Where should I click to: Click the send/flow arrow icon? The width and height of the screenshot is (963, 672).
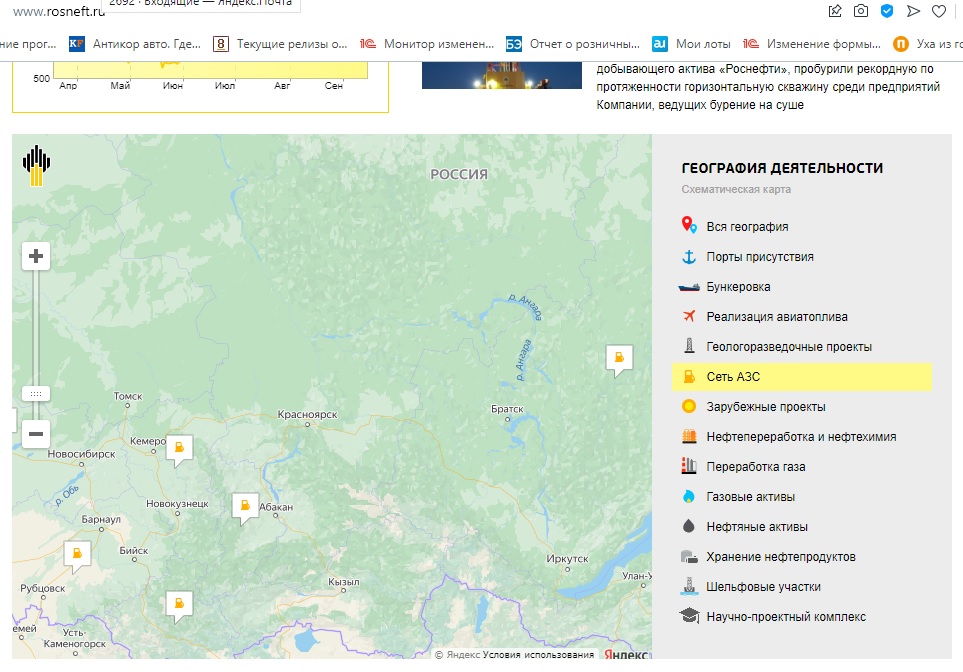[x=913, y=11]
